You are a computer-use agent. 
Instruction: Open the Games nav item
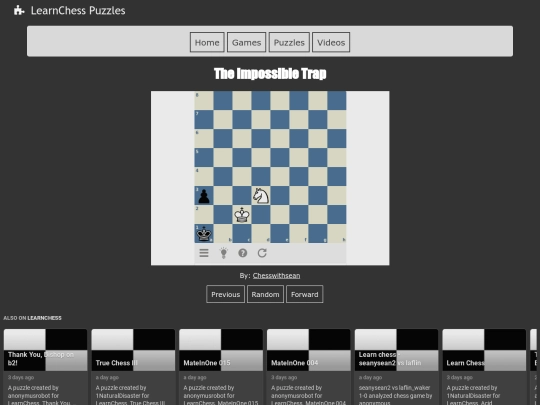247,42
